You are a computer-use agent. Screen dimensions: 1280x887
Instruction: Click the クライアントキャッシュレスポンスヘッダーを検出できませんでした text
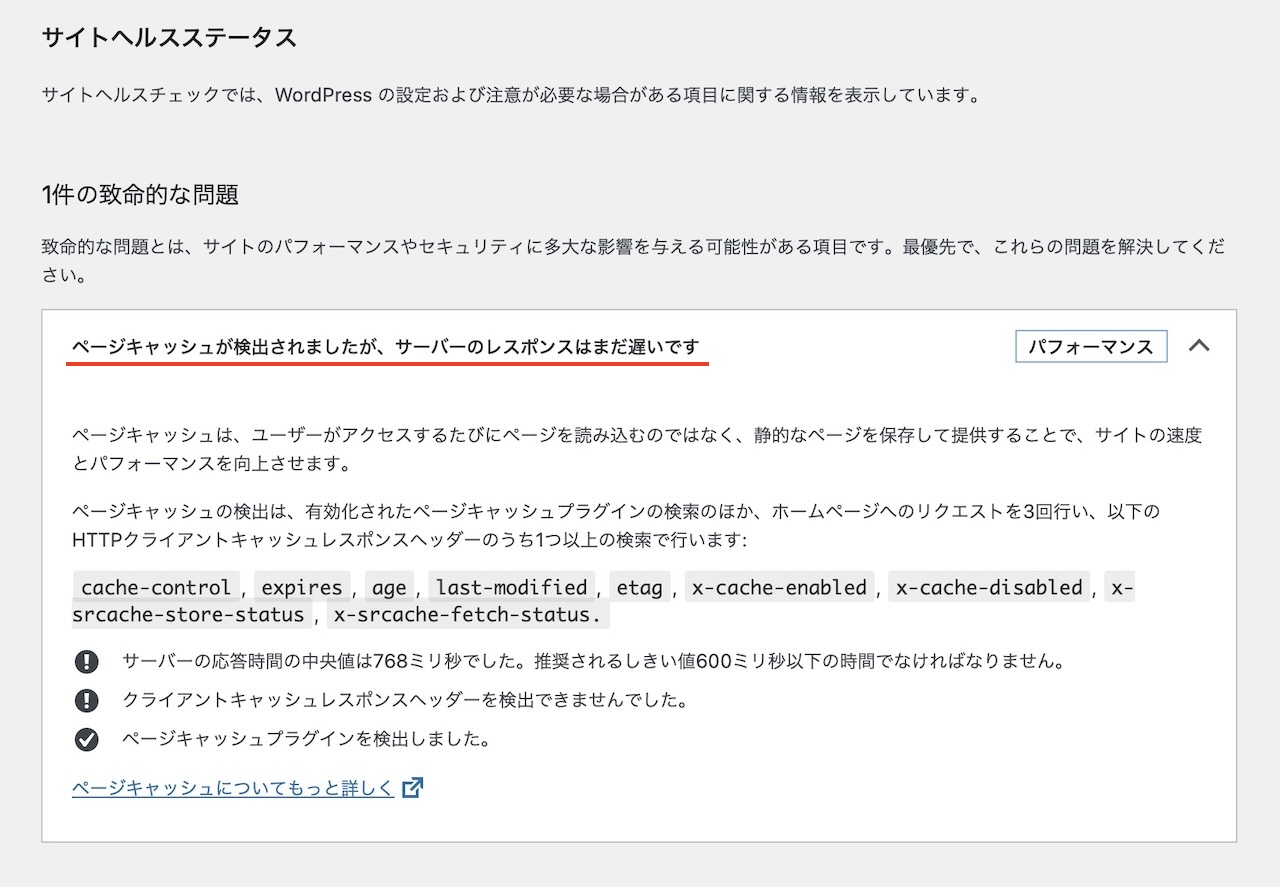pyautogui.click(x=405, y=700)
